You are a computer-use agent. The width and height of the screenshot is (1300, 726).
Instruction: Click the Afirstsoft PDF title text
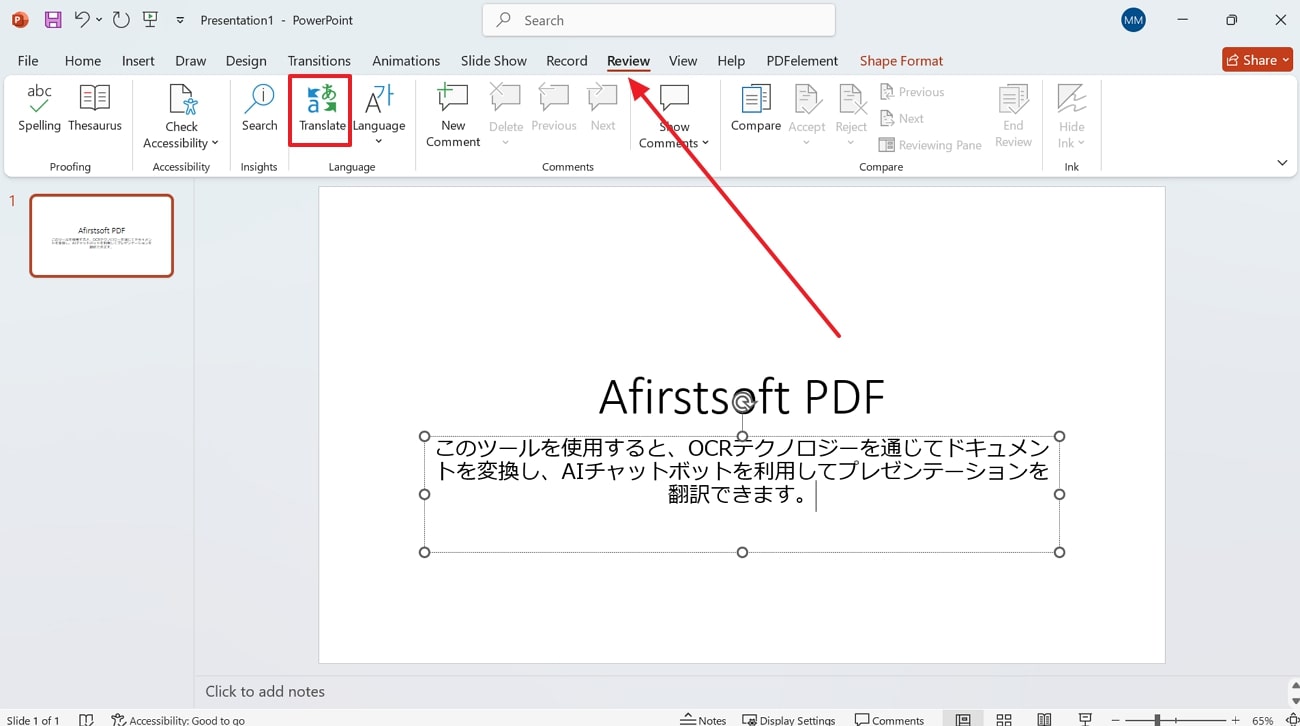[741, 397]
